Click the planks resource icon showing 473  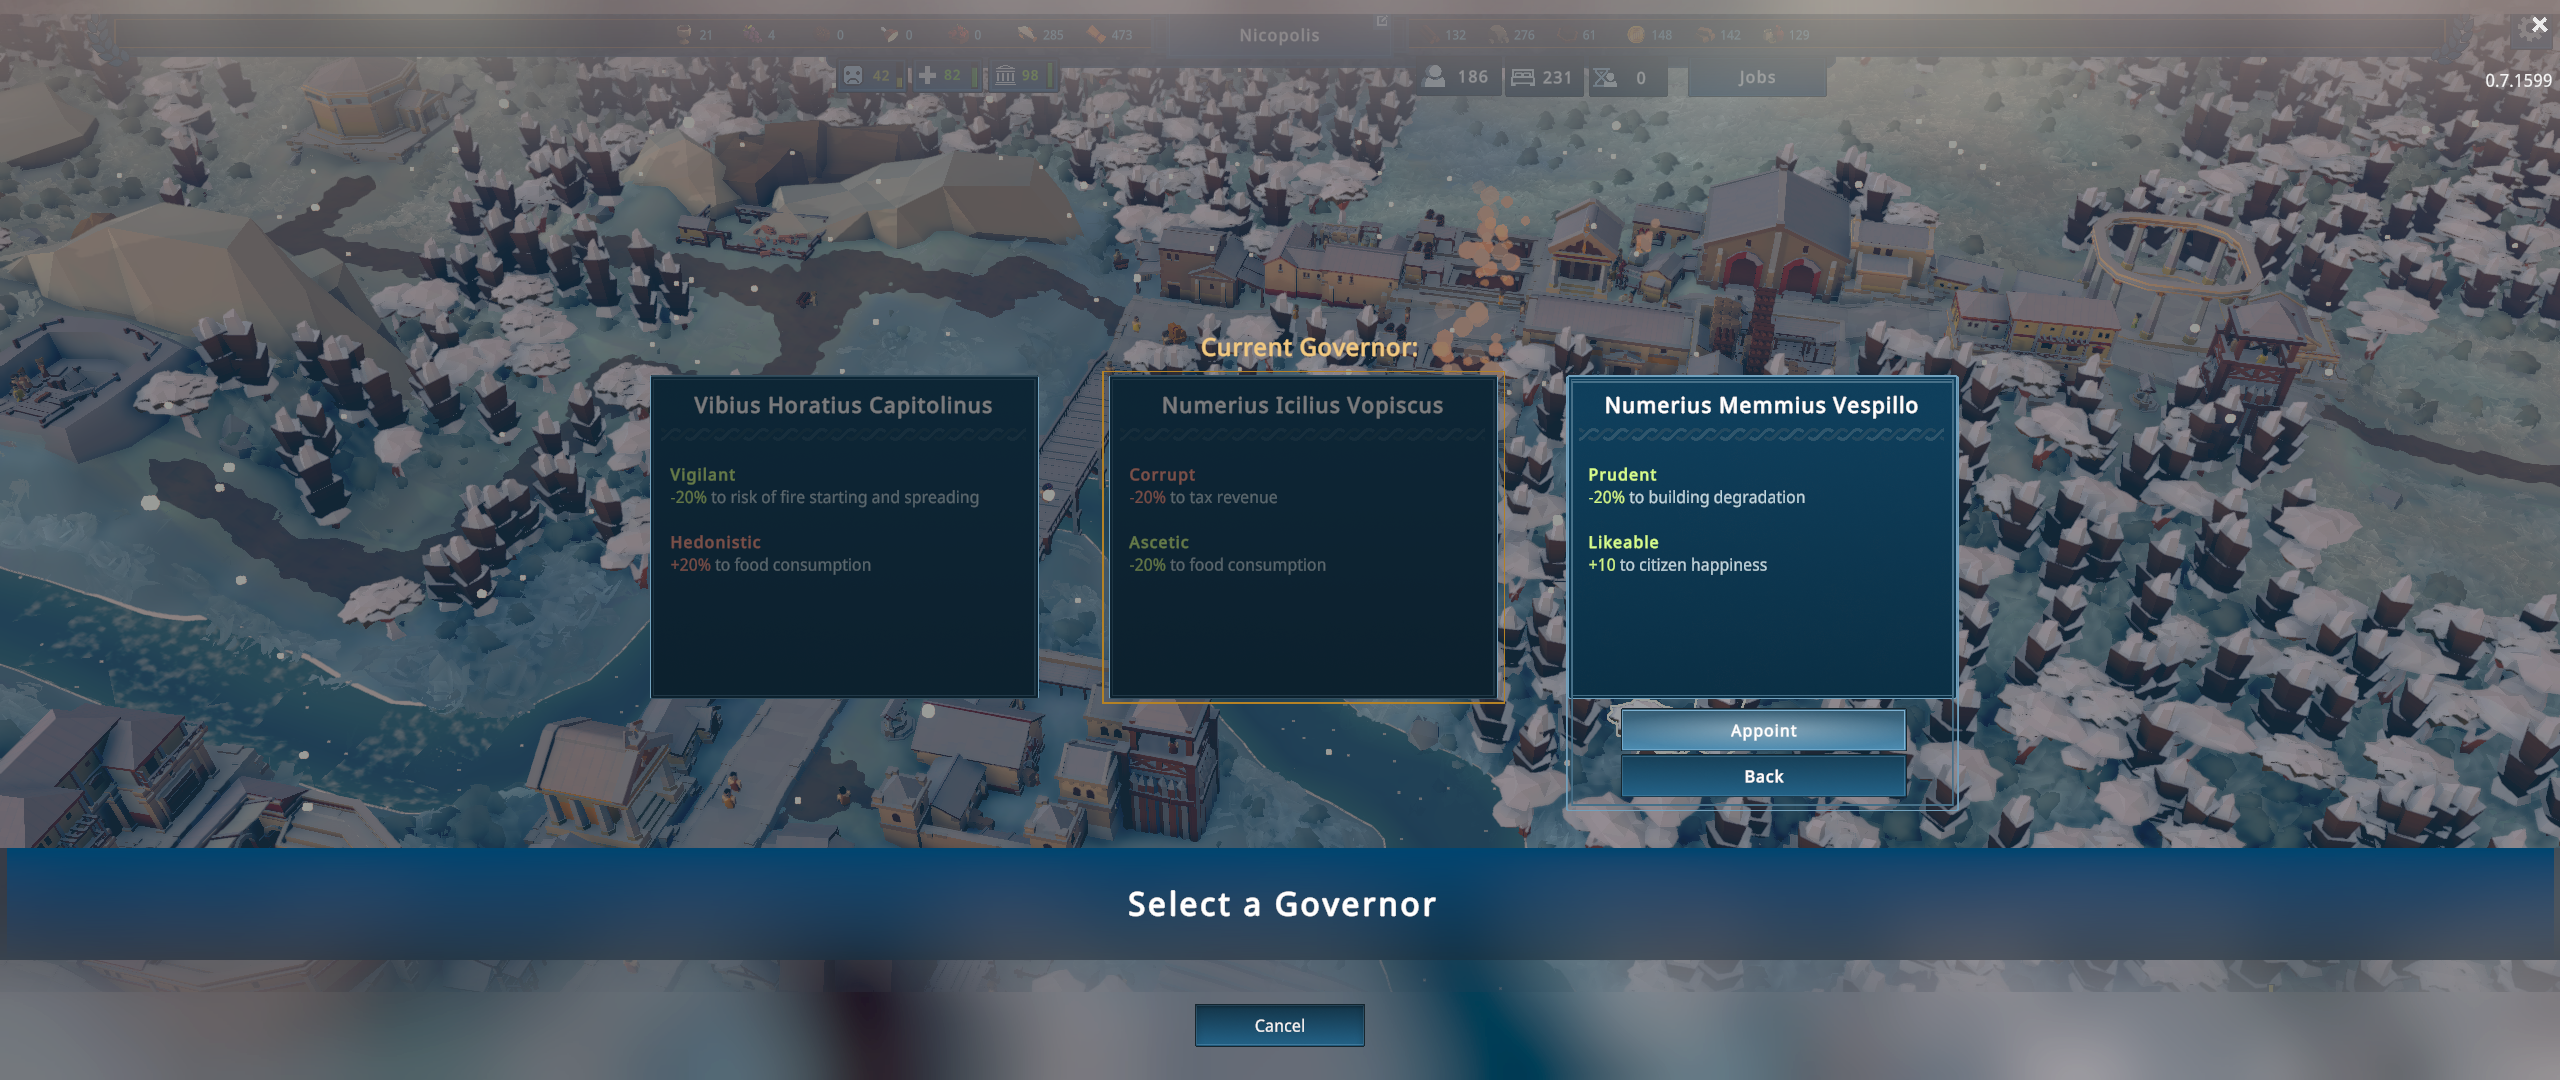coord(1096,34)
